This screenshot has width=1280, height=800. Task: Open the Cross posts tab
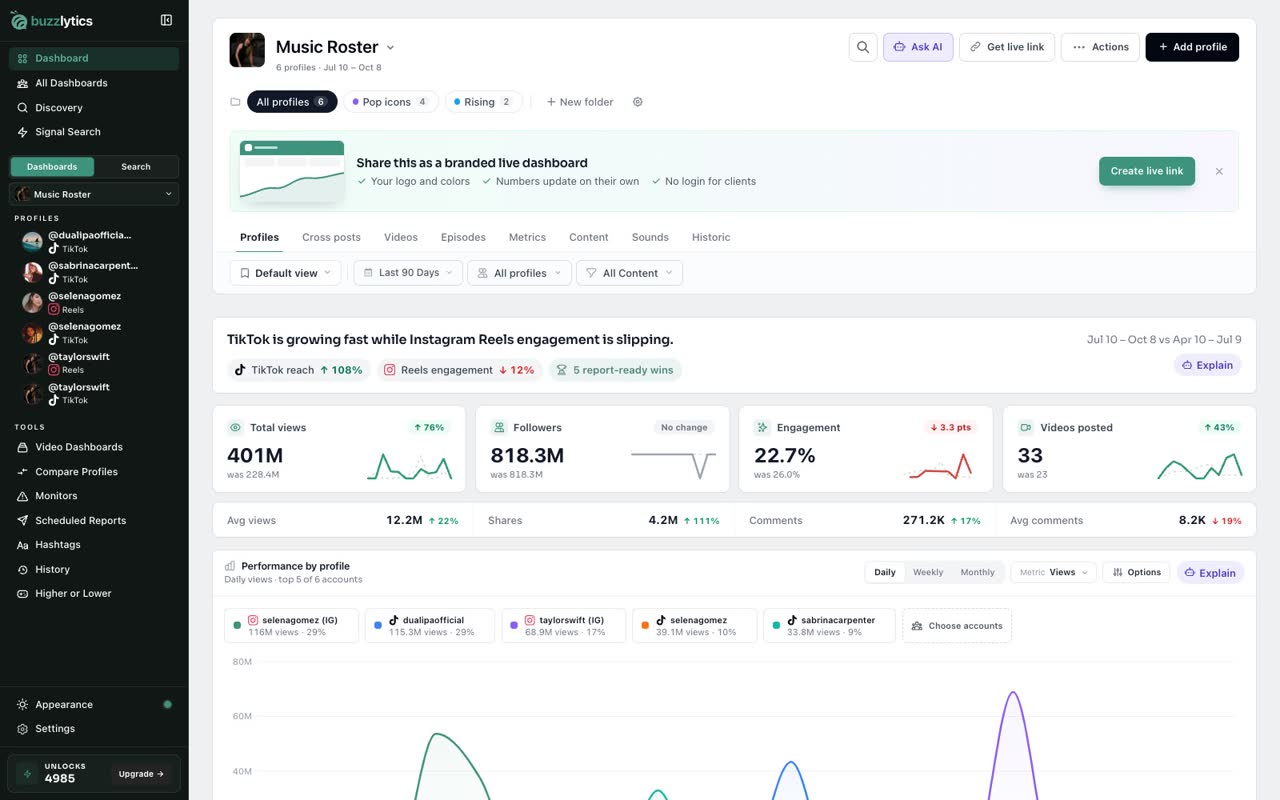(x=331, y=237)
